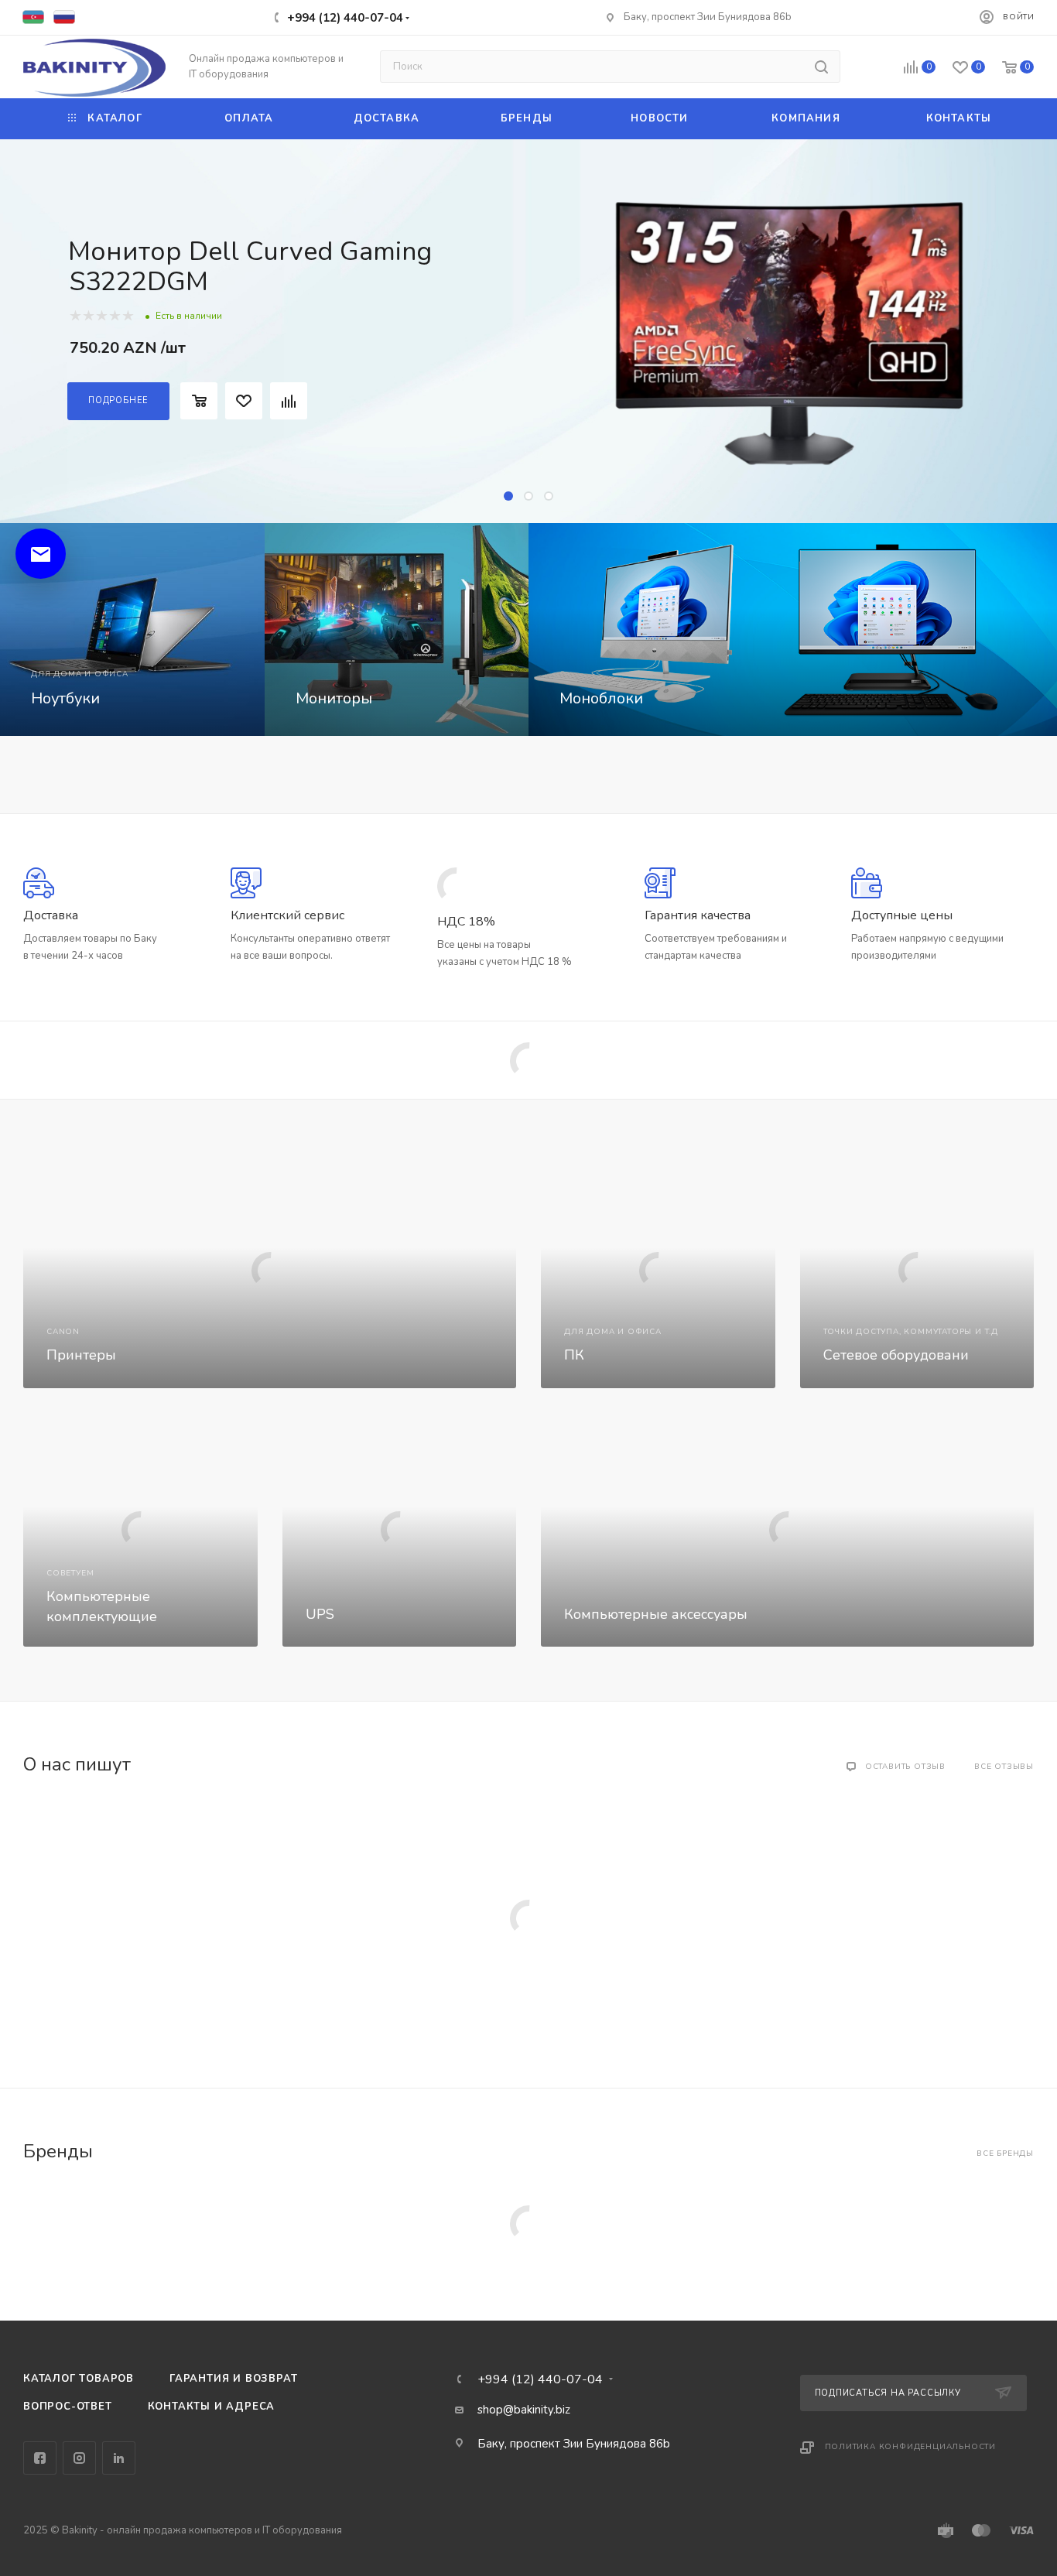Screen dimensions: 1057x2576
Task: Add Dell monitor to cart icon
Action: tap(199, 401)
